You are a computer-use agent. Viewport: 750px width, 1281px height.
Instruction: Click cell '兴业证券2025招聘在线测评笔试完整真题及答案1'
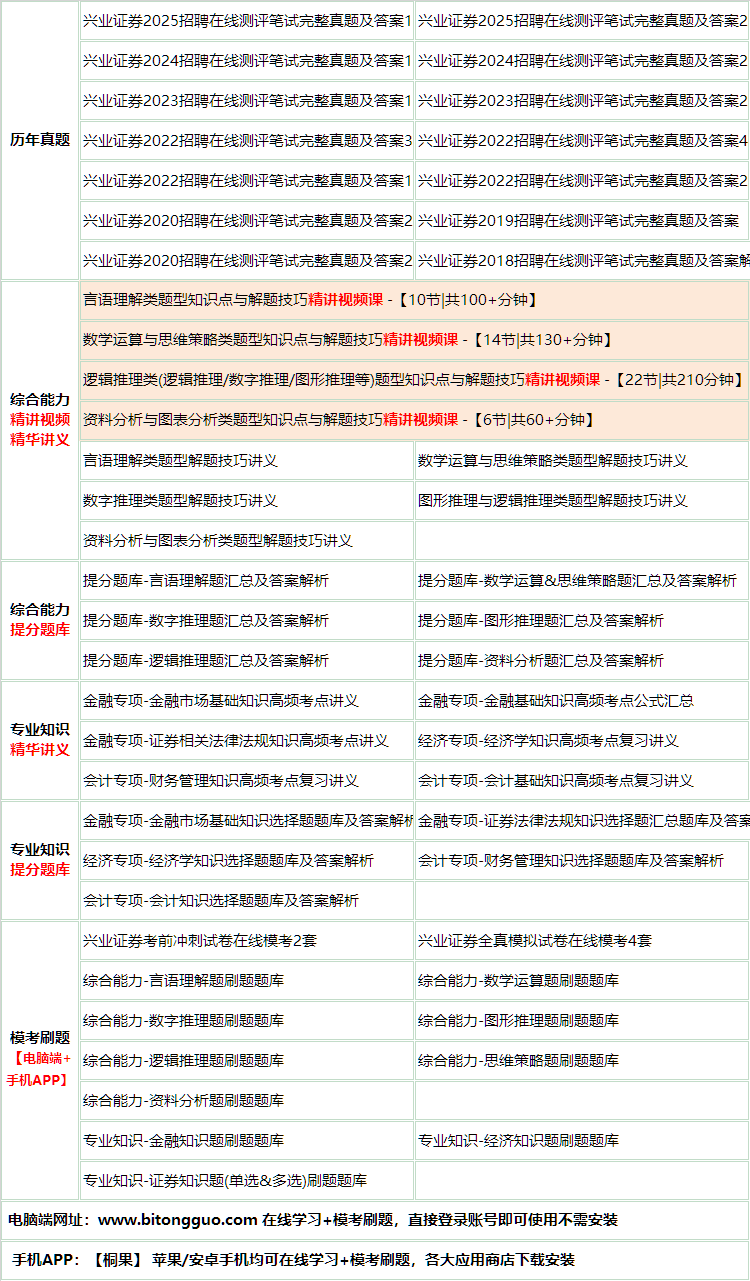click(x=247, y=21)
